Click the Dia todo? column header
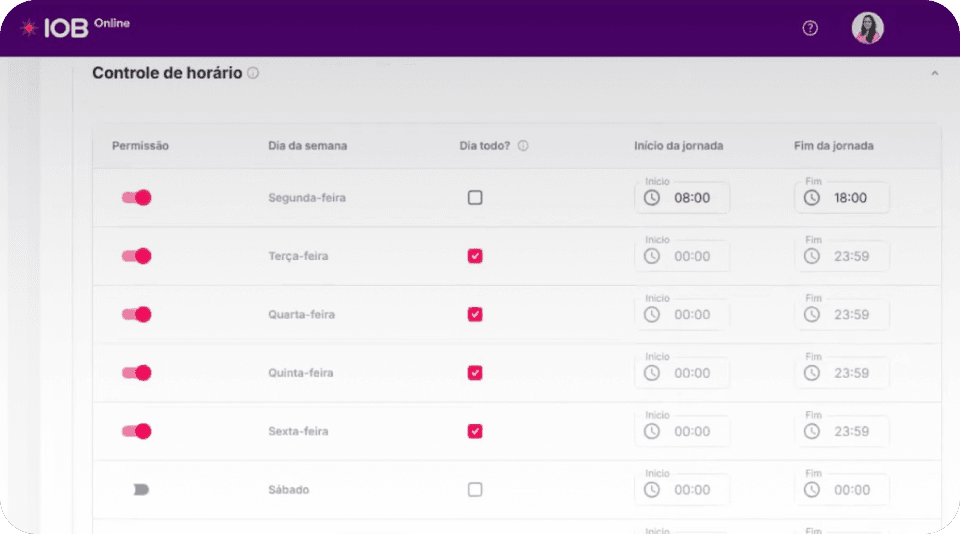The height and width of the screenshot is (534, 960). [x=485, y=146]
